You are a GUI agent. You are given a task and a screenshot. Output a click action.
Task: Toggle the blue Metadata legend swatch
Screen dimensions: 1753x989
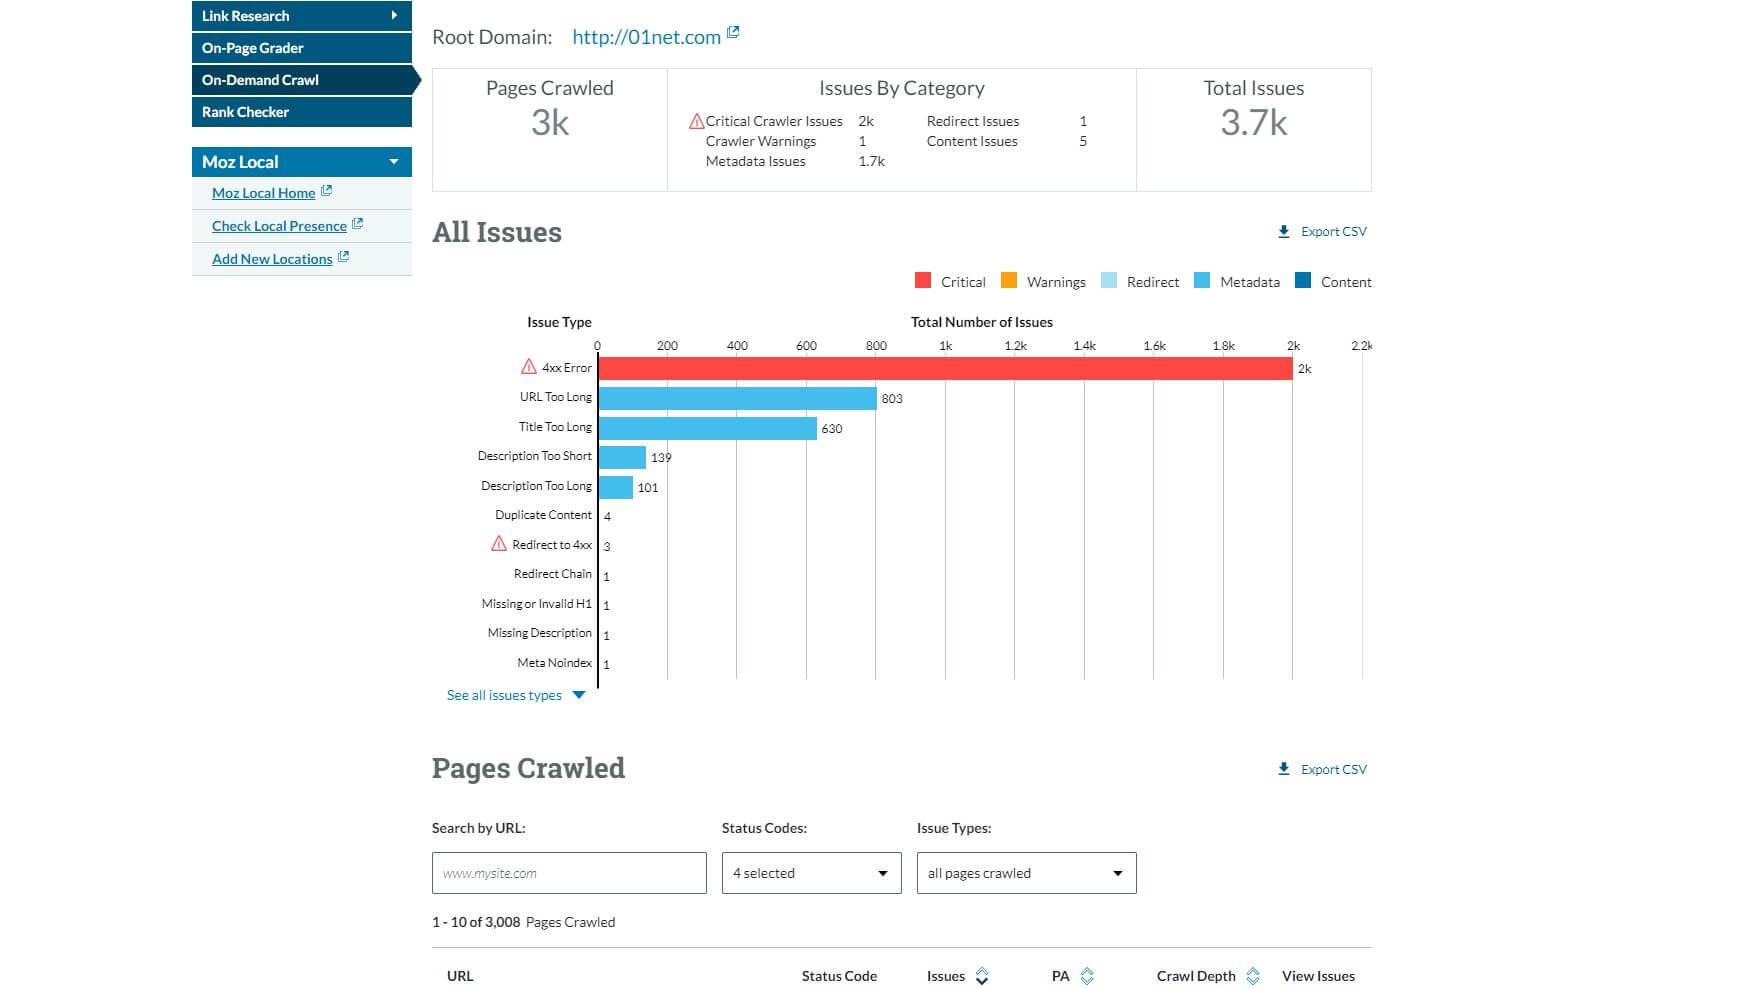pyautogui.click(x=1202, y=280)
